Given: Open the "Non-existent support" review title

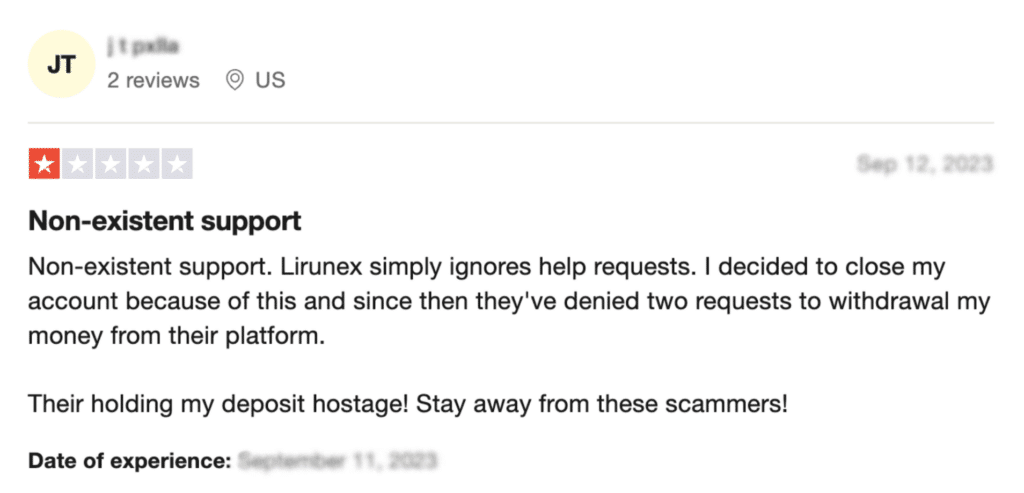Looking at the screenshot, I should pyautogui.click(x=165, y=222).
